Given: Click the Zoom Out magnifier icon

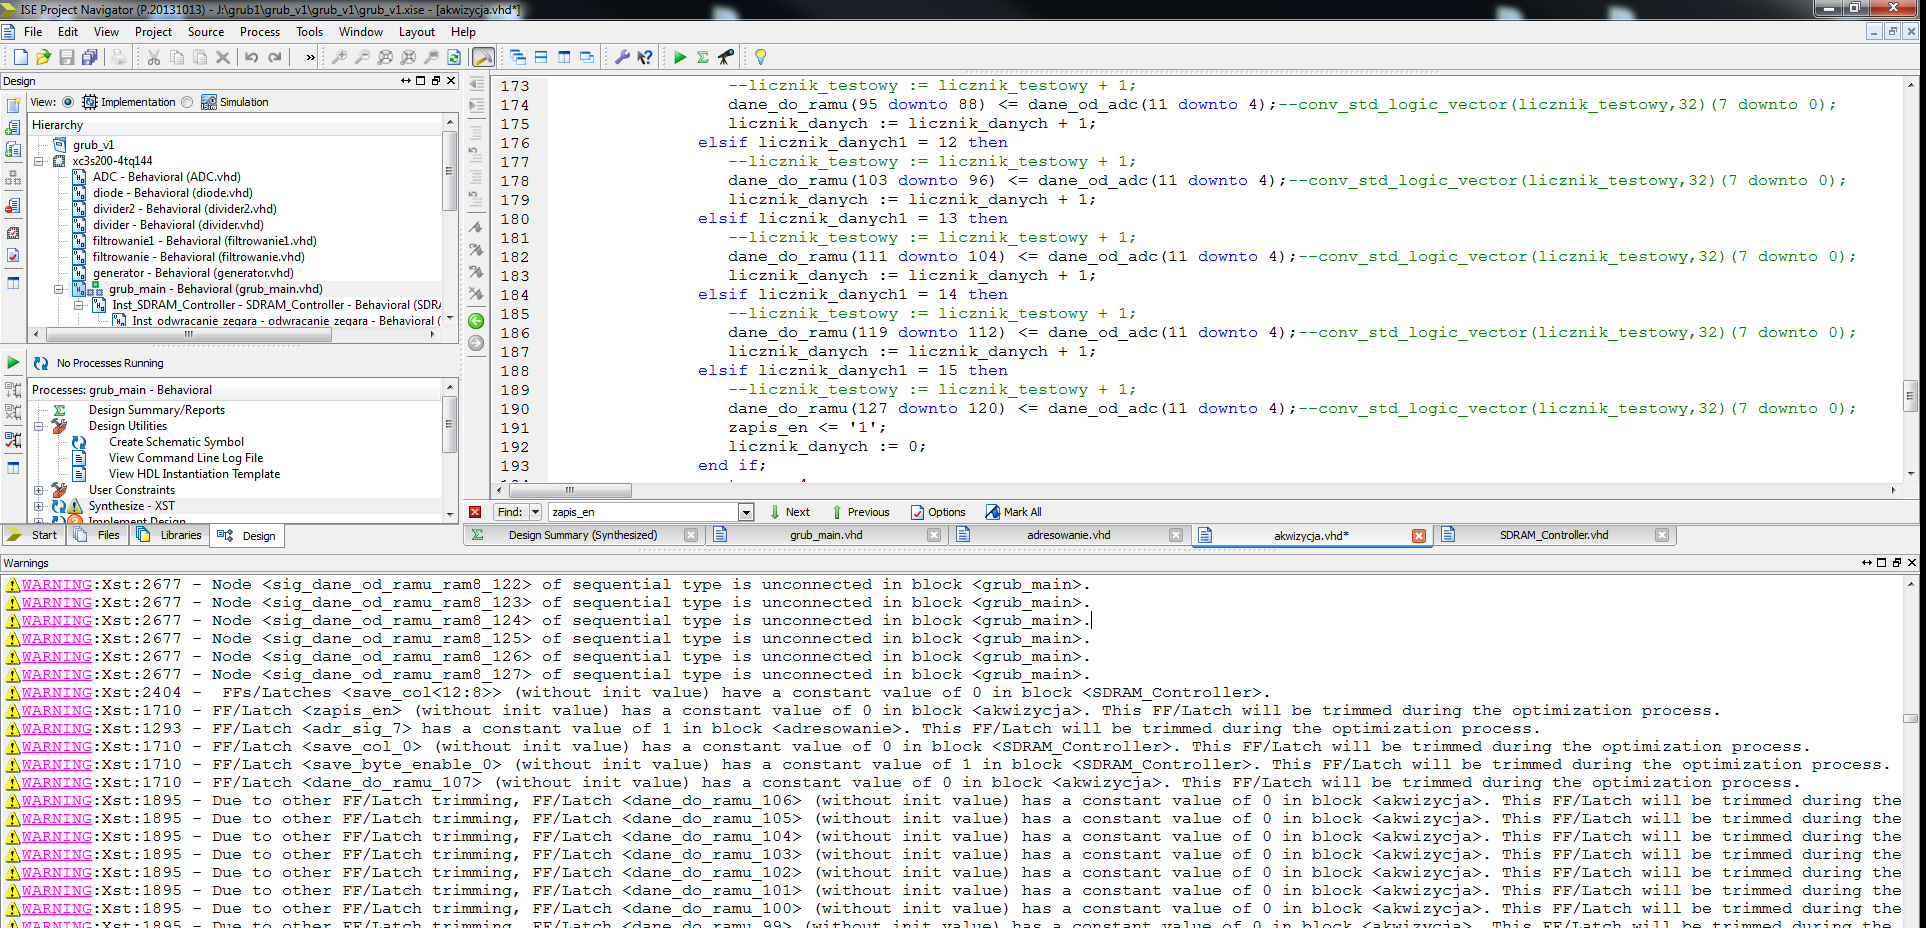Looking at the screenshot, I should (x=362, y=57).
